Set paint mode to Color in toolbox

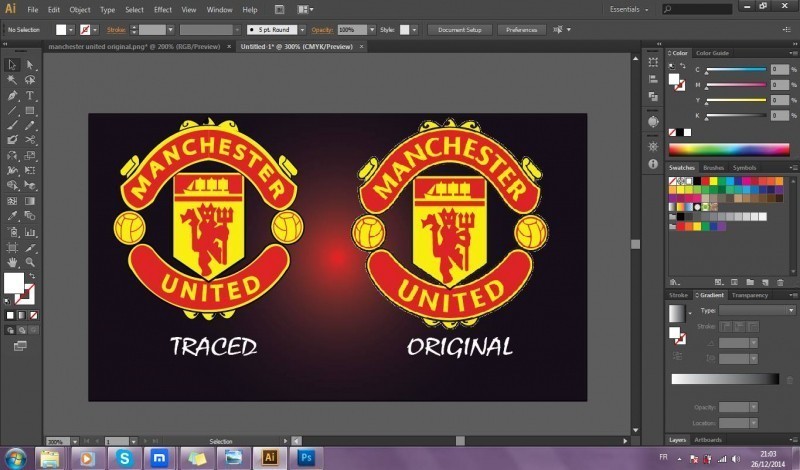10,315
